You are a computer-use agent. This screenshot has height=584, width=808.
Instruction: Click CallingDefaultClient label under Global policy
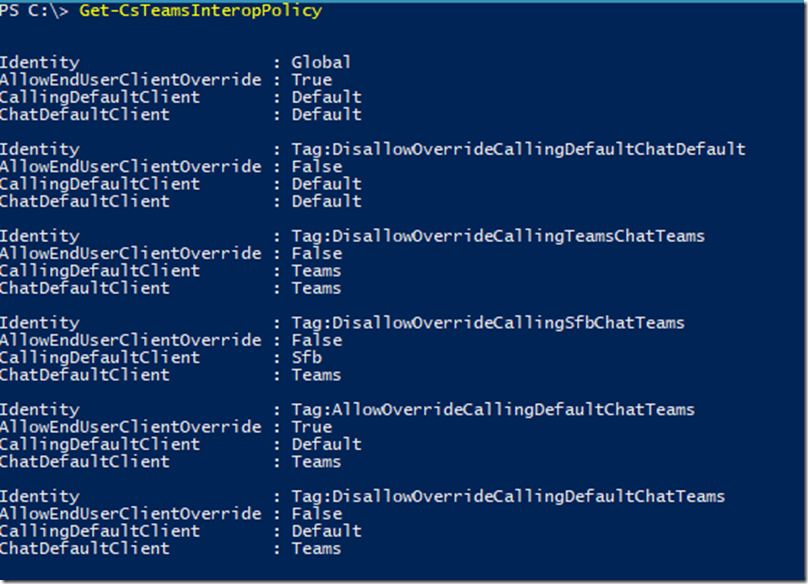pyautogui.click(x=99, y=97)
